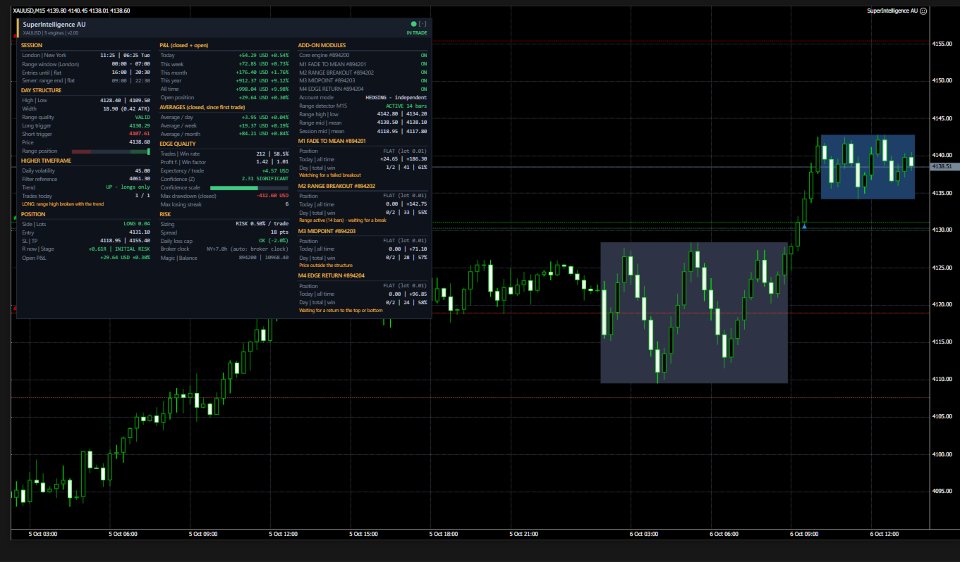
Task: Click the Confidence scale progress bar
Action: coord(249,188)
